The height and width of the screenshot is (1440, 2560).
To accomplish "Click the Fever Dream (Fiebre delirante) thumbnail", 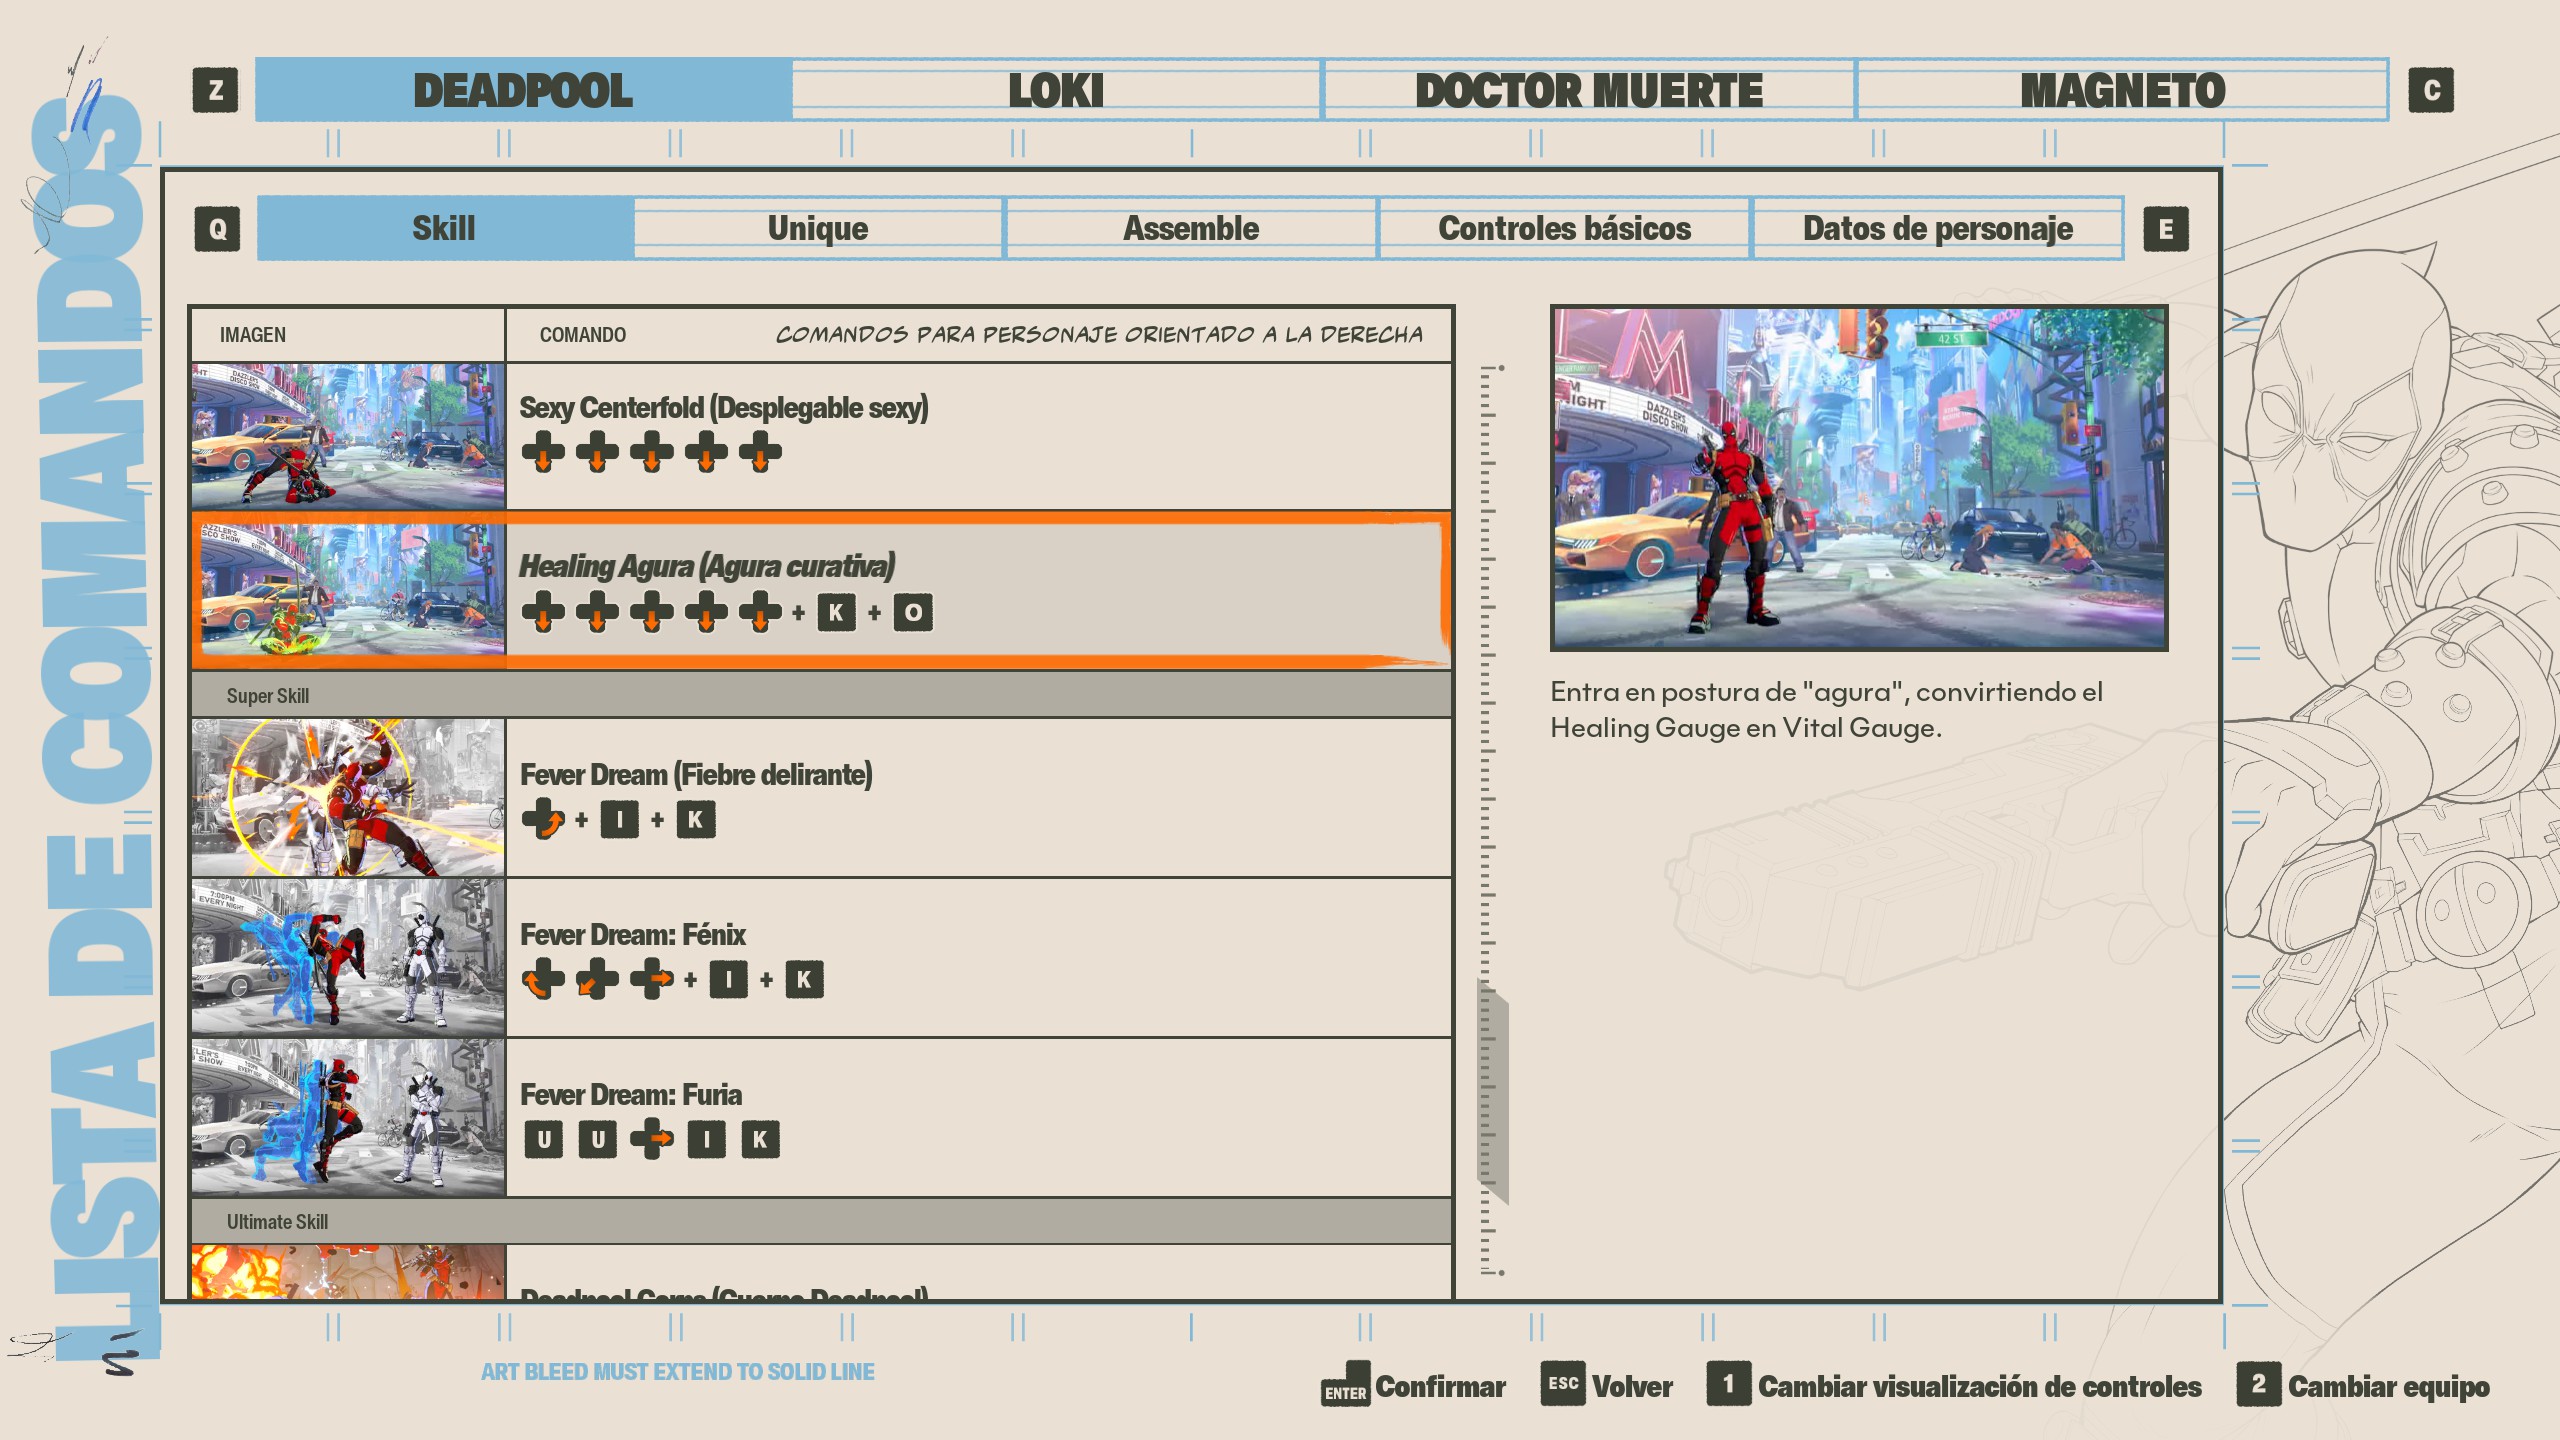I will (348, 798).
